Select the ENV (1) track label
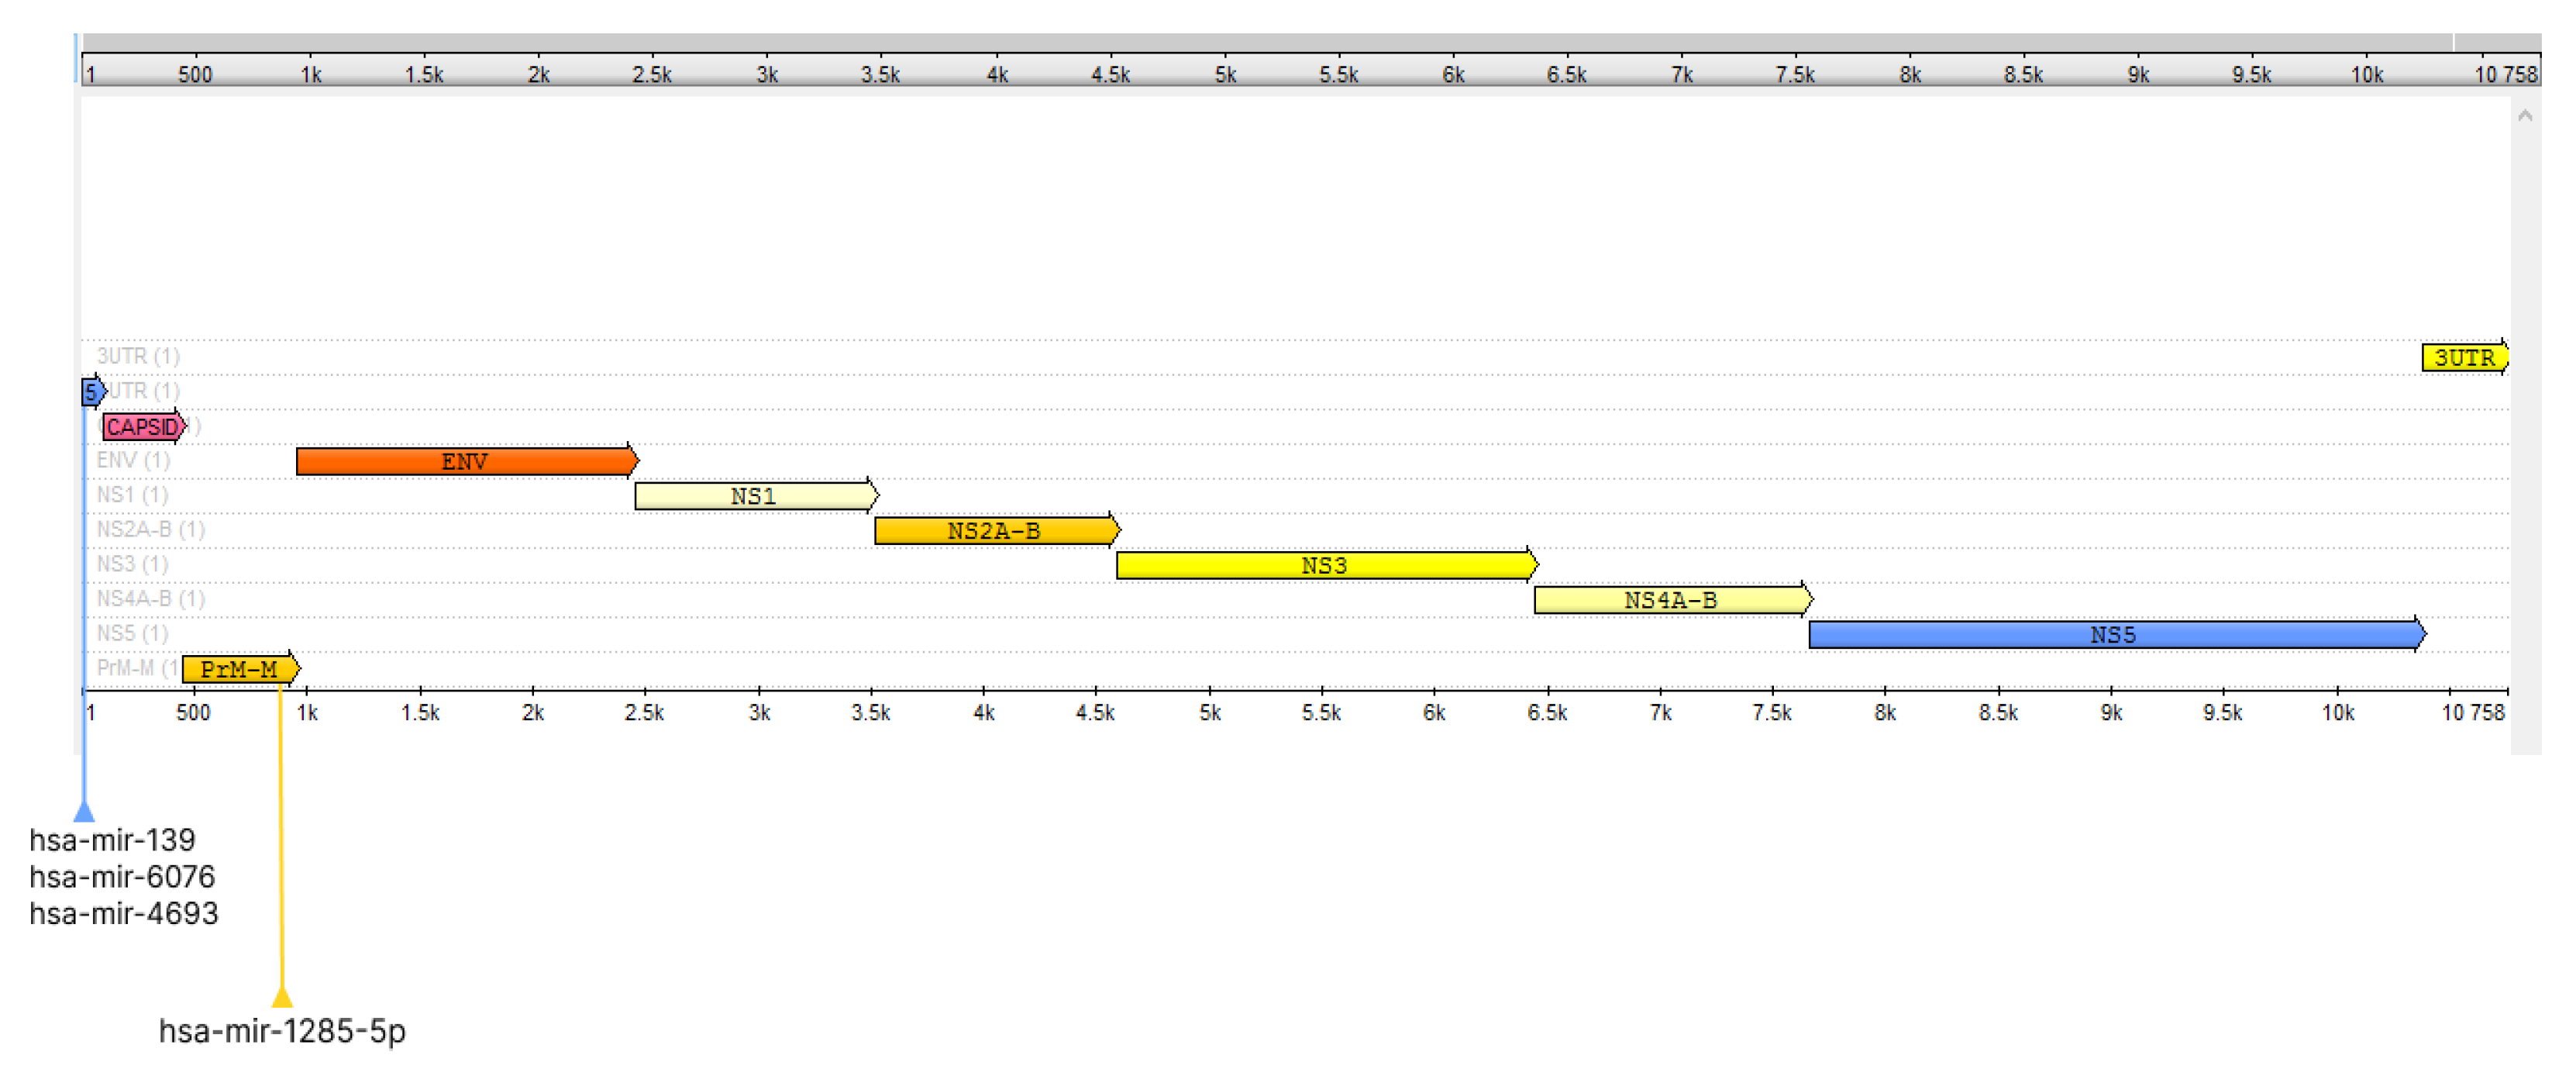 (x=133, y=460)
